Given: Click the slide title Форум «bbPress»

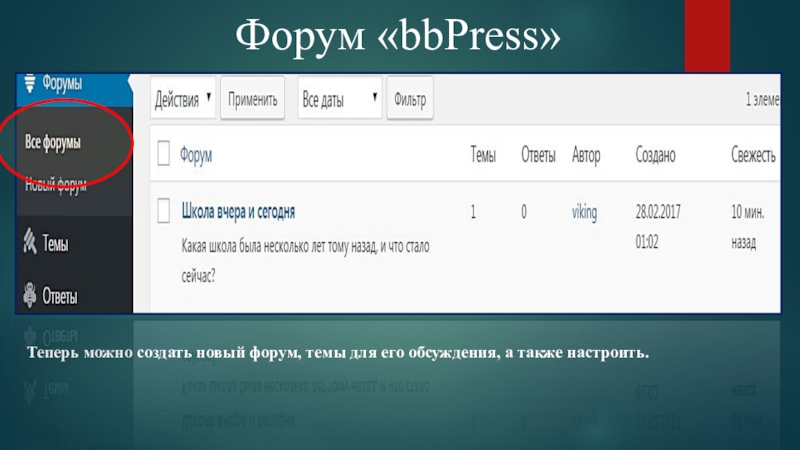Looking at the screenshot, I should [x=398, y=35].
